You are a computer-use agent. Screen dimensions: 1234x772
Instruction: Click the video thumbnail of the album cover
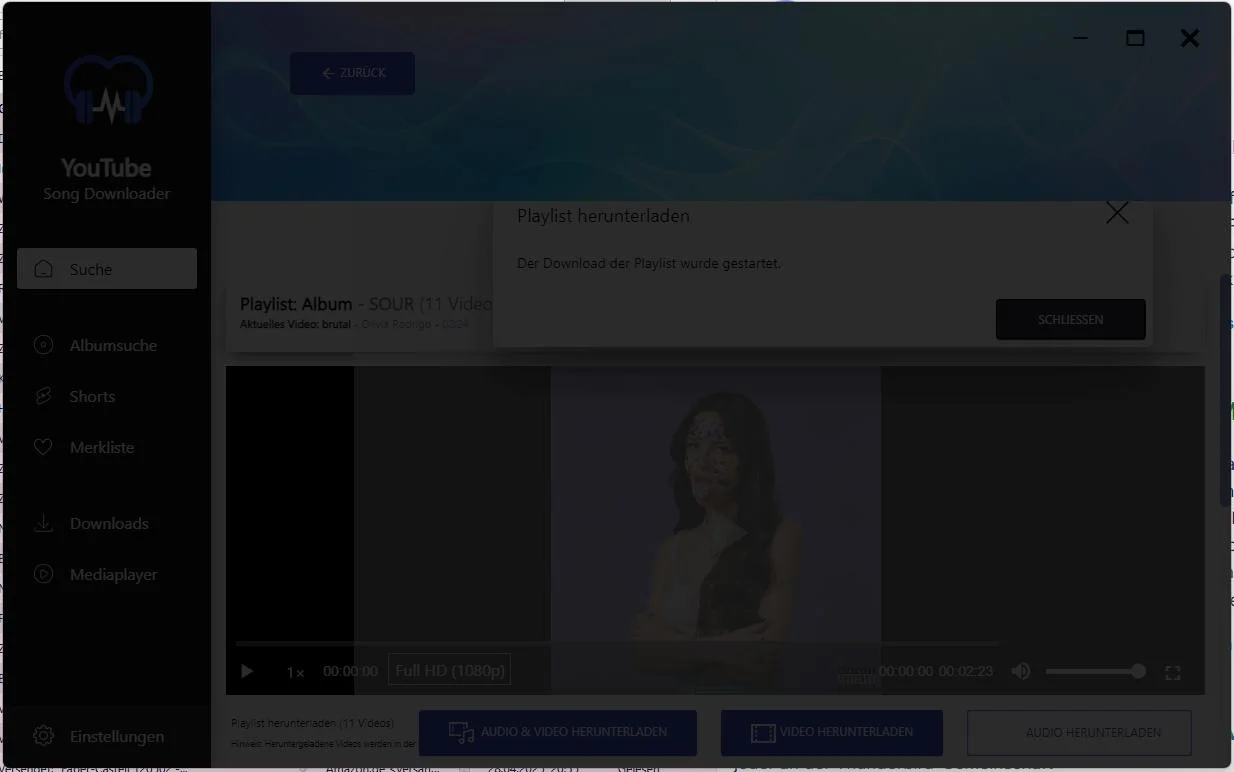(716, 530)
